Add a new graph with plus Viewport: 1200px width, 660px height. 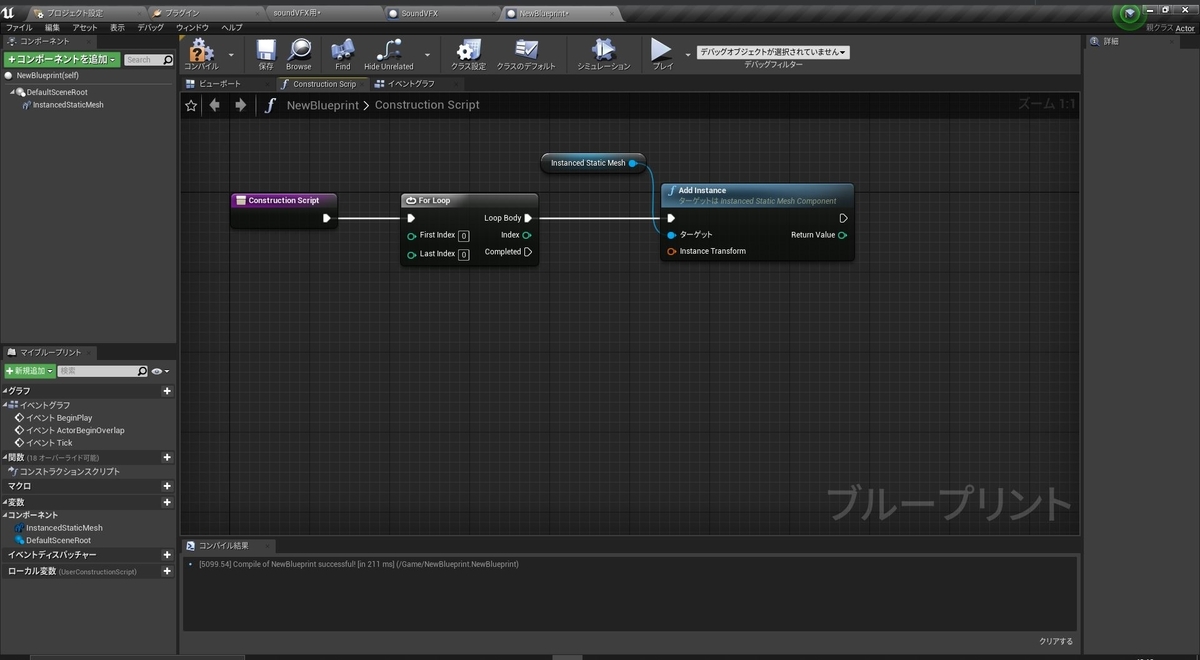pos(167,391)
